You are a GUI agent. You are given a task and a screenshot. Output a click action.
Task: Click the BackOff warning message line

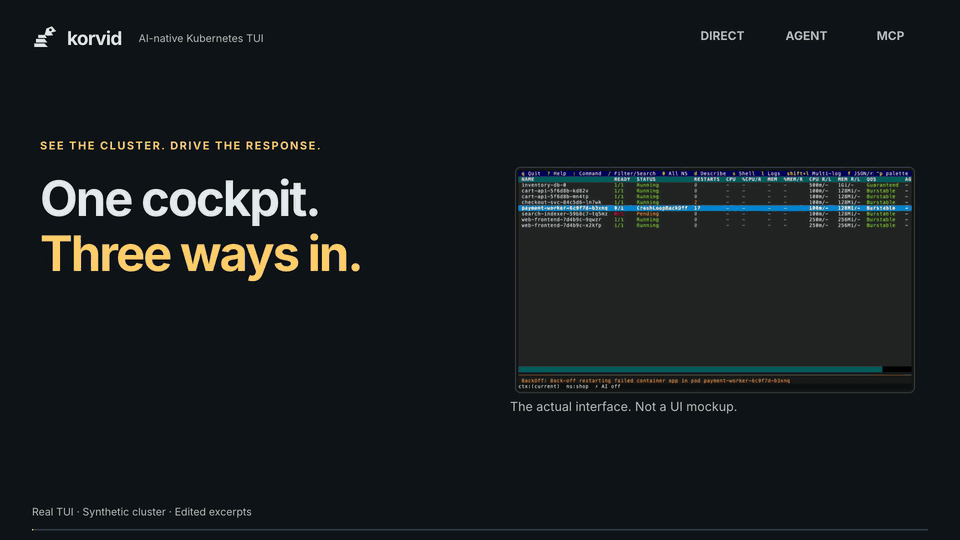[x=655, y=380]
